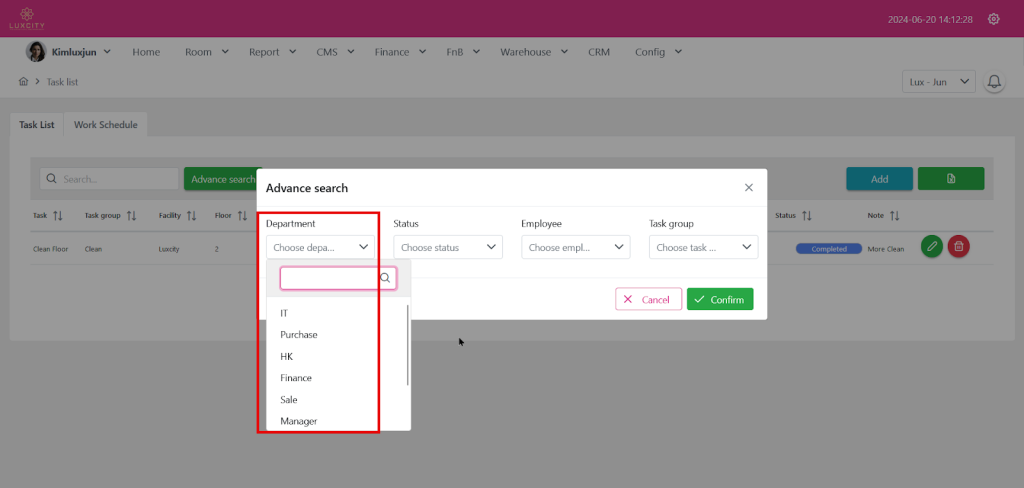Switch to Work Schedule tab
The image size is (1024, 488).
point(105,125)
